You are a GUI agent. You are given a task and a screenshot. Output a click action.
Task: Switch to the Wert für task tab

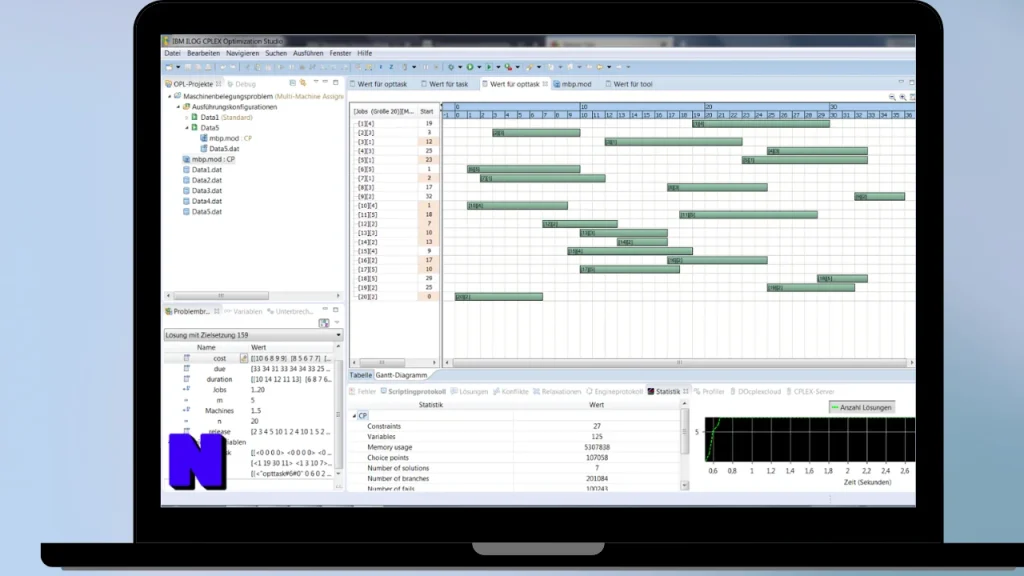click(x=444, y=84)
